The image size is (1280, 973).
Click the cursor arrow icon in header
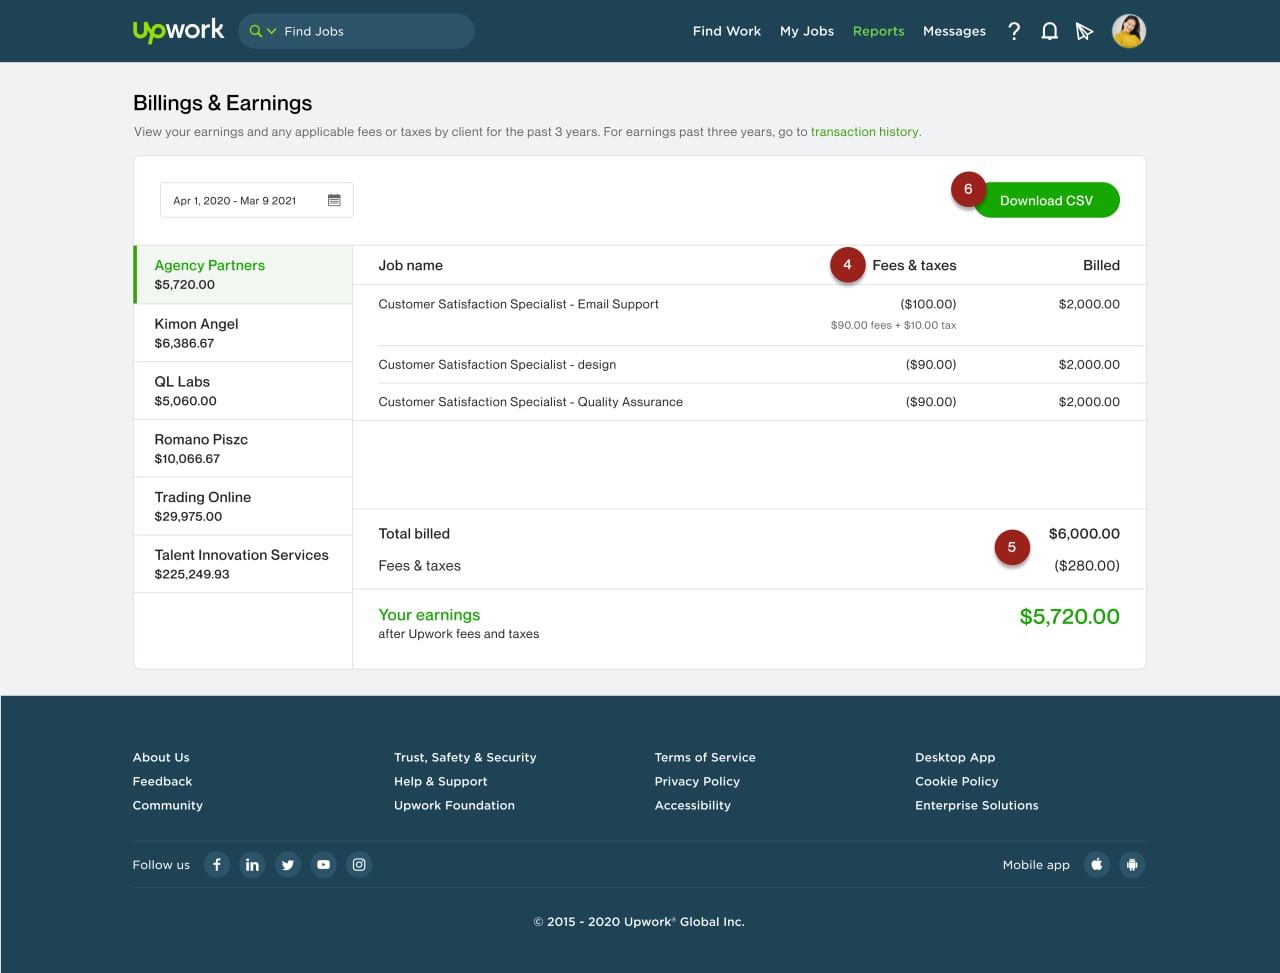(x=1084, y=32)
